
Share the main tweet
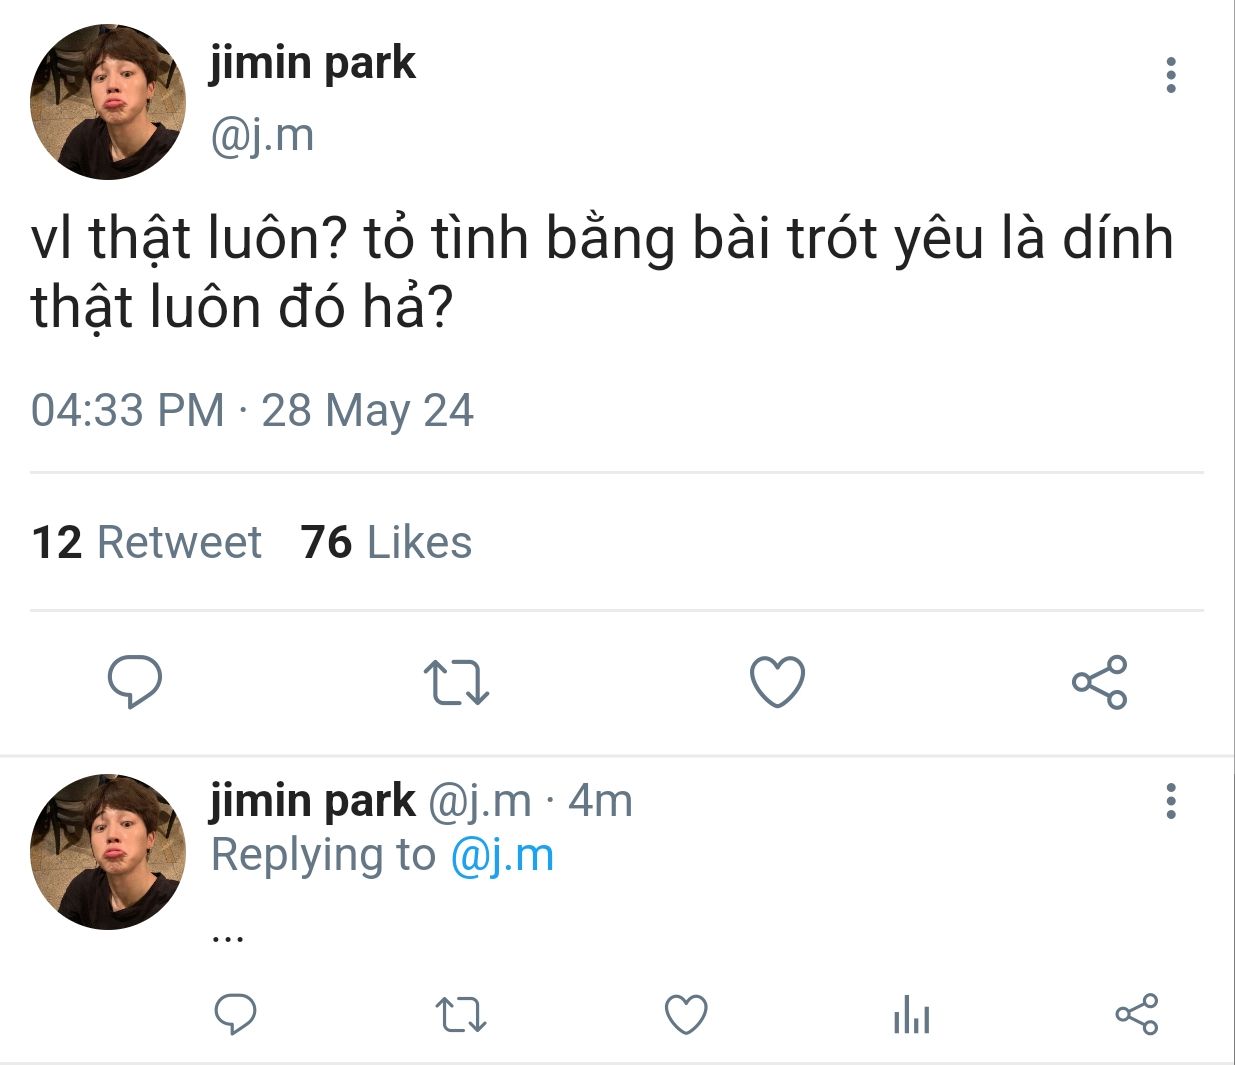(x=1099, y=682)
